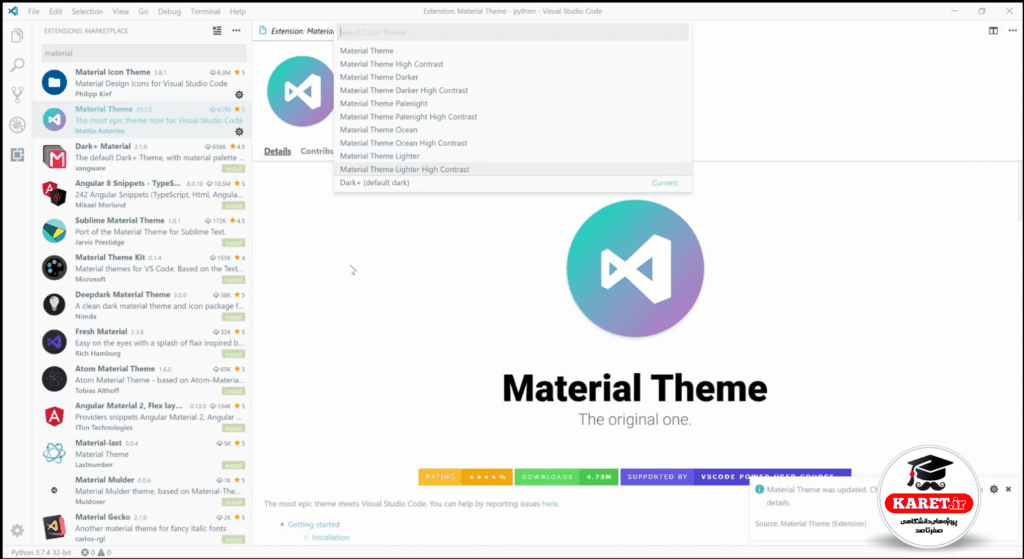Screen dimensions: 1024x559
Task: Choose Material Theme Darker option
Action: pos(513,77)
